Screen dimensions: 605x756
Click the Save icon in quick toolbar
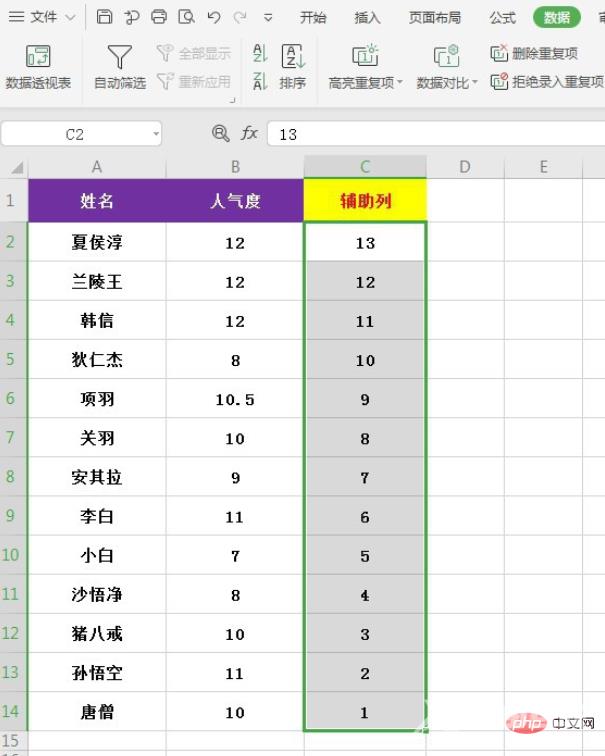pos(105,17)
